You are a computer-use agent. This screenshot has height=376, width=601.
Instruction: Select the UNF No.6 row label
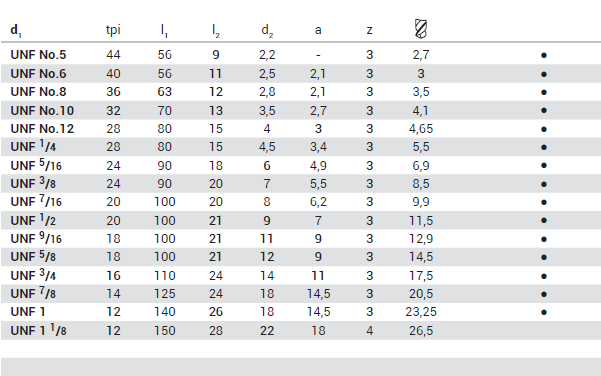[x=38, y=74]
